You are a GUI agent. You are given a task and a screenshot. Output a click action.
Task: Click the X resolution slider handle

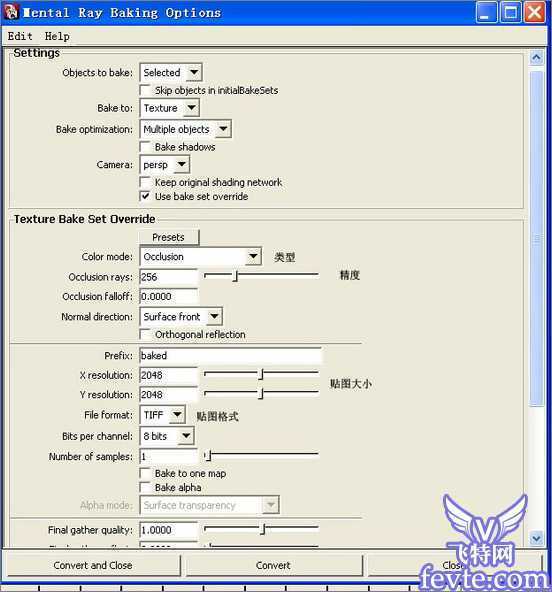261,375
